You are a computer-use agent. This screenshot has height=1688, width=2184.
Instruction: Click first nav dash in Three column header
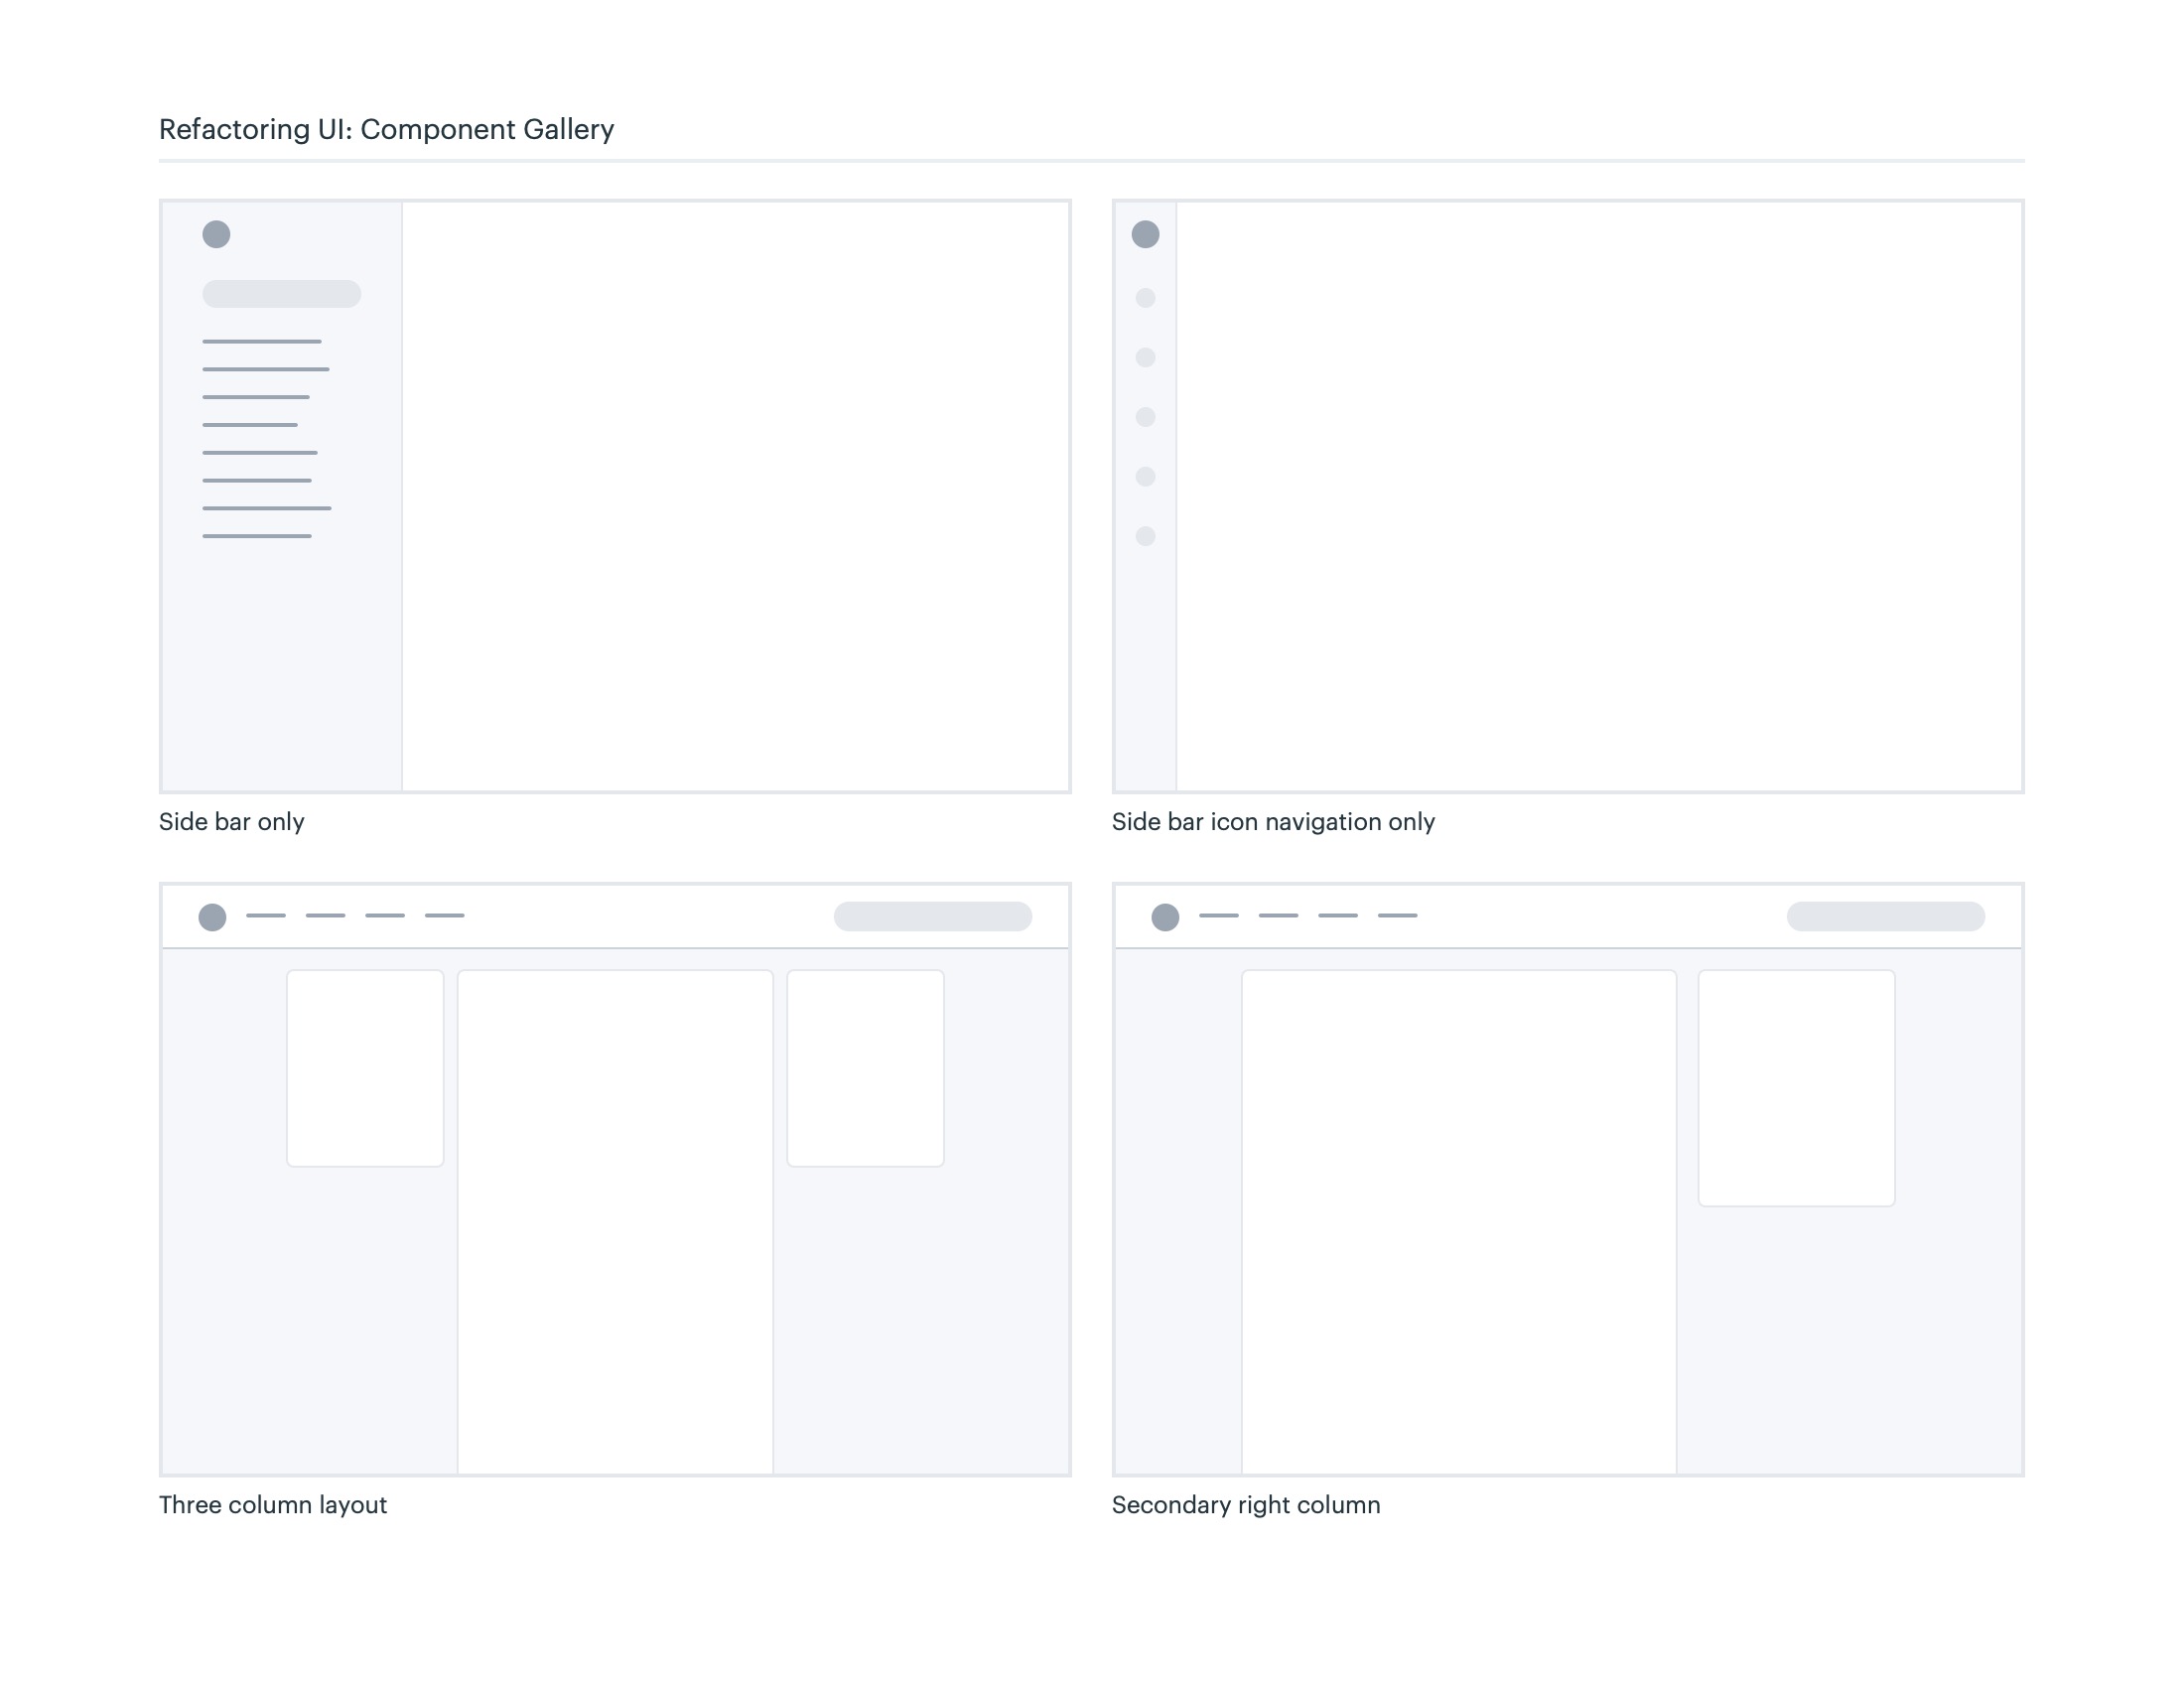(266, 915)
